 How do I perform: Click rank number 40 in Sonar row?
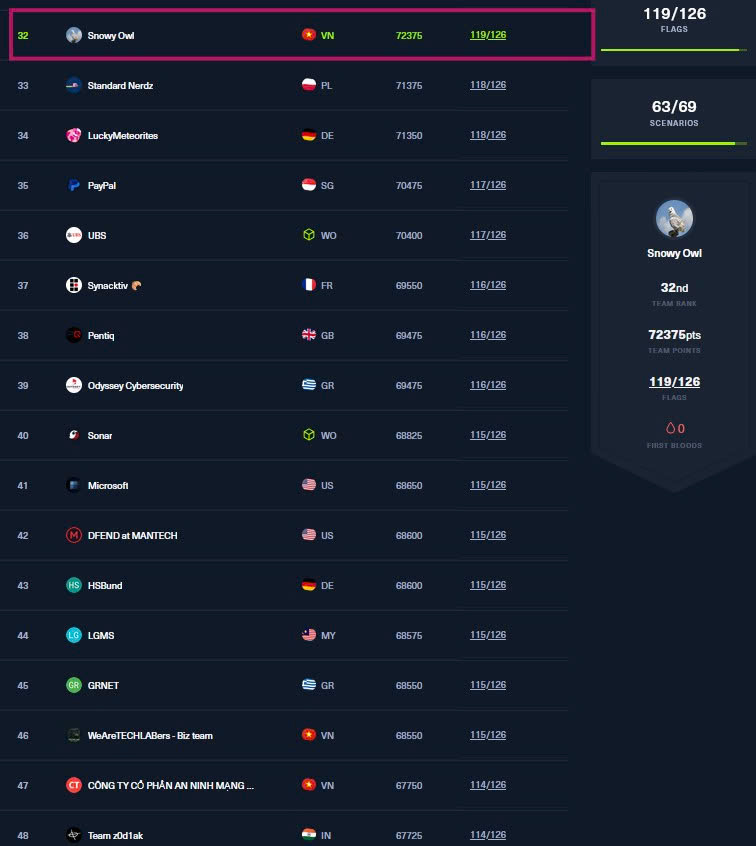click(23, 435)
